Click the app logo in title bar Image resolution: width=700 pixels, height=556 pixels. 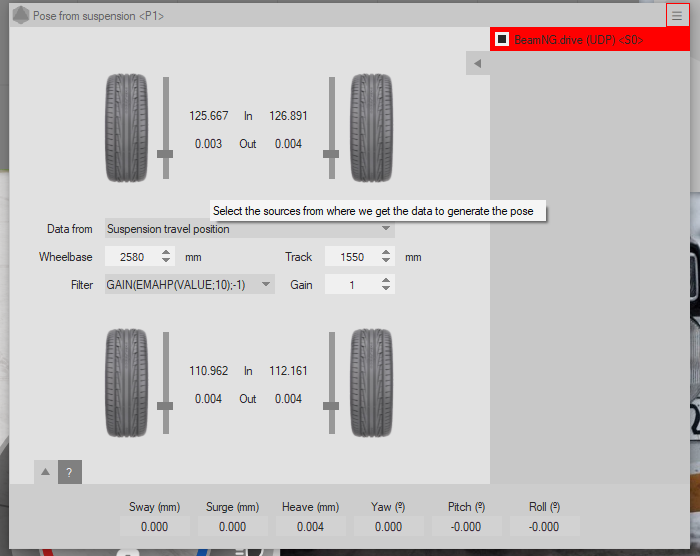click(20, 16)
